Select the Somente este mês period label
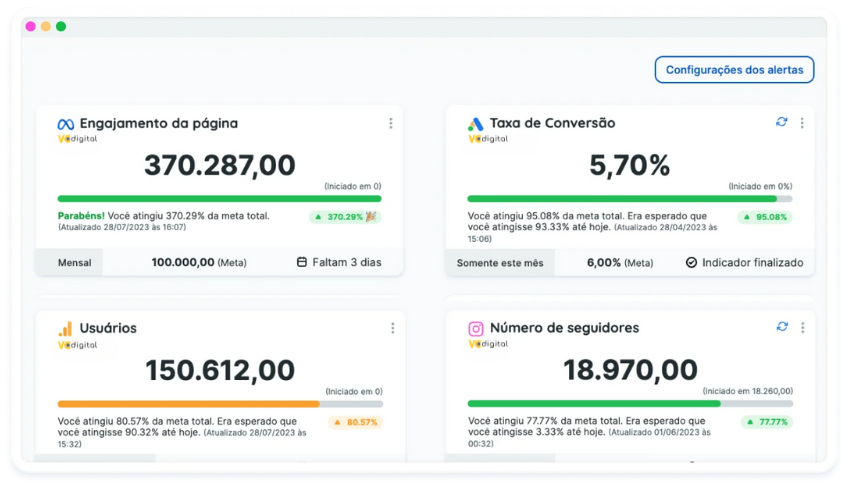Viewport: 848px width, 487px height. click(500, 263)
